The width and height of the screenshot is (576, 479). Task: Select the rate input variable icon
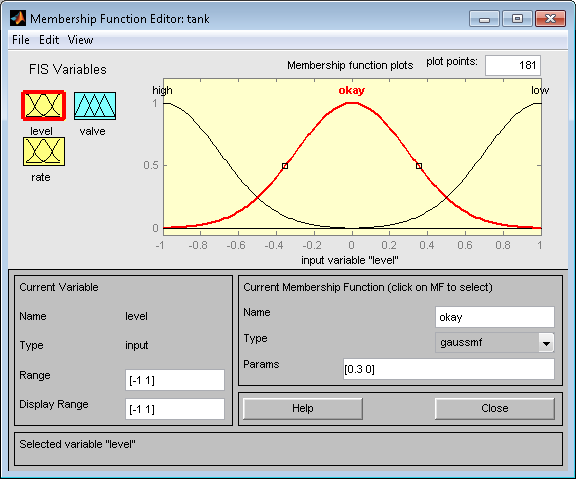(x=44, y=152)
